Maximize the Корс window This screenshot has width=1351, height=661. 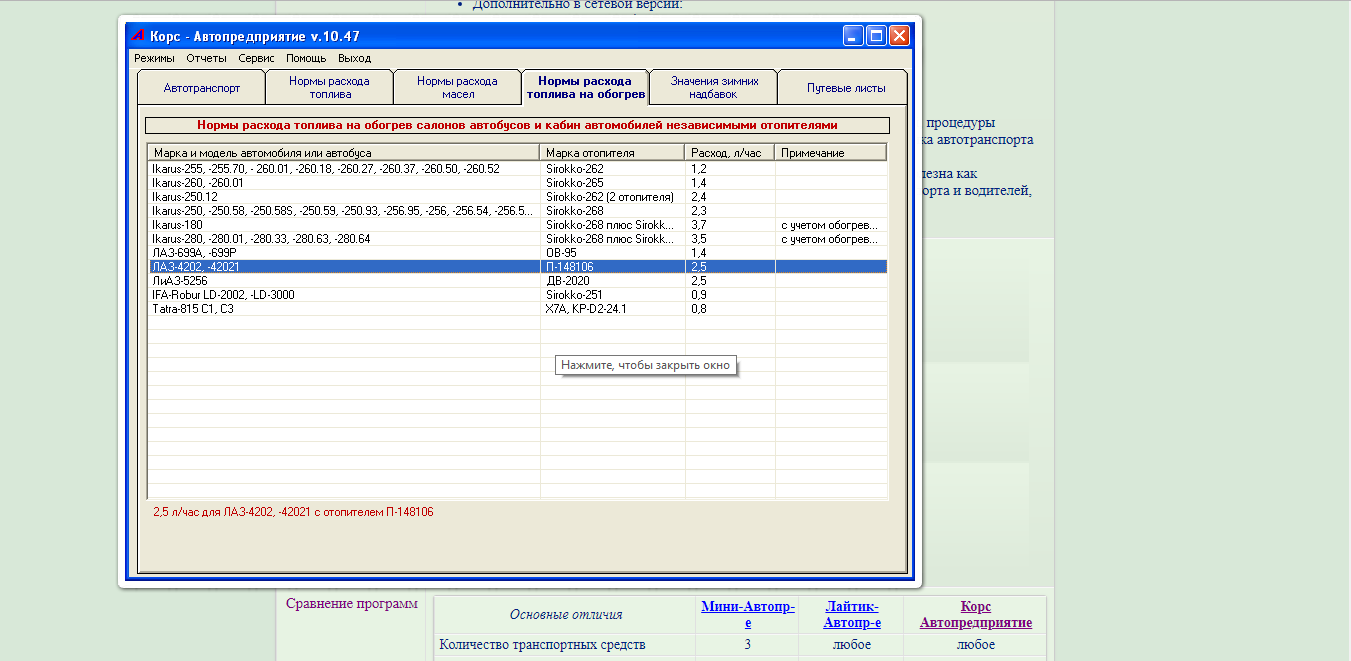pos(876,36)
